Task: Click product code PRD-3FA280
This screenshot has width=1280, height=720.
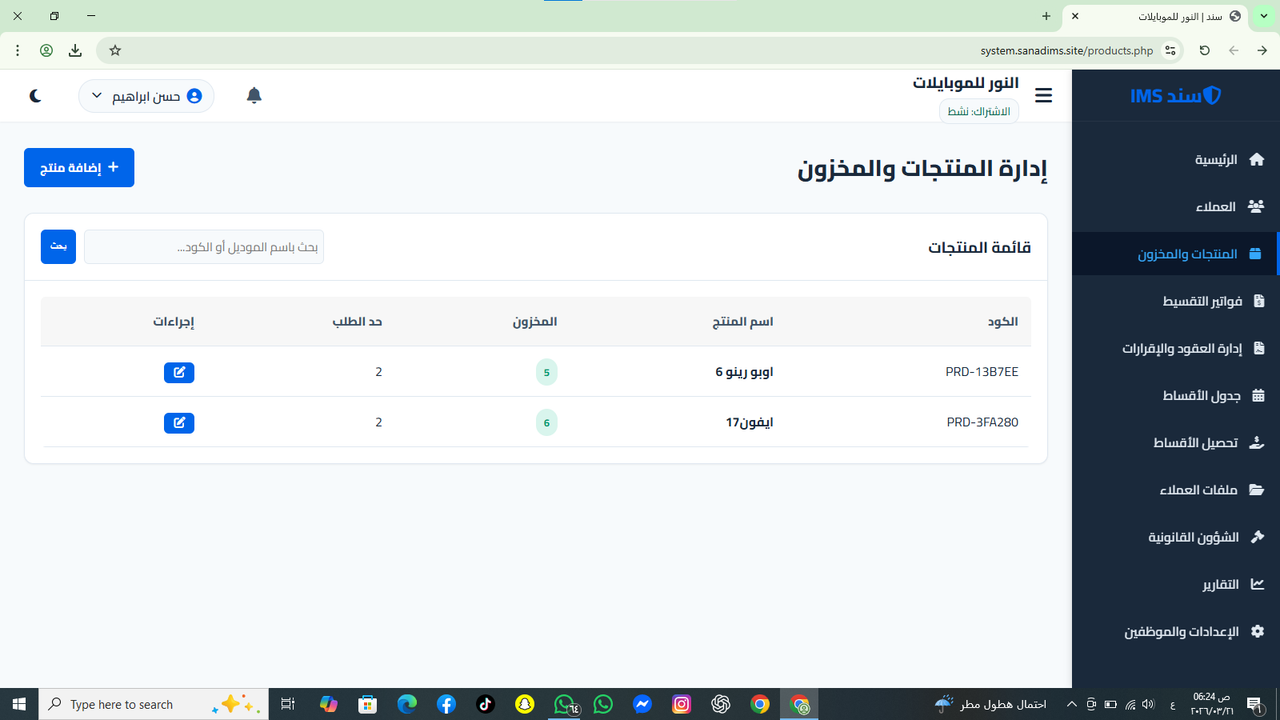Action: pos(982,422)
